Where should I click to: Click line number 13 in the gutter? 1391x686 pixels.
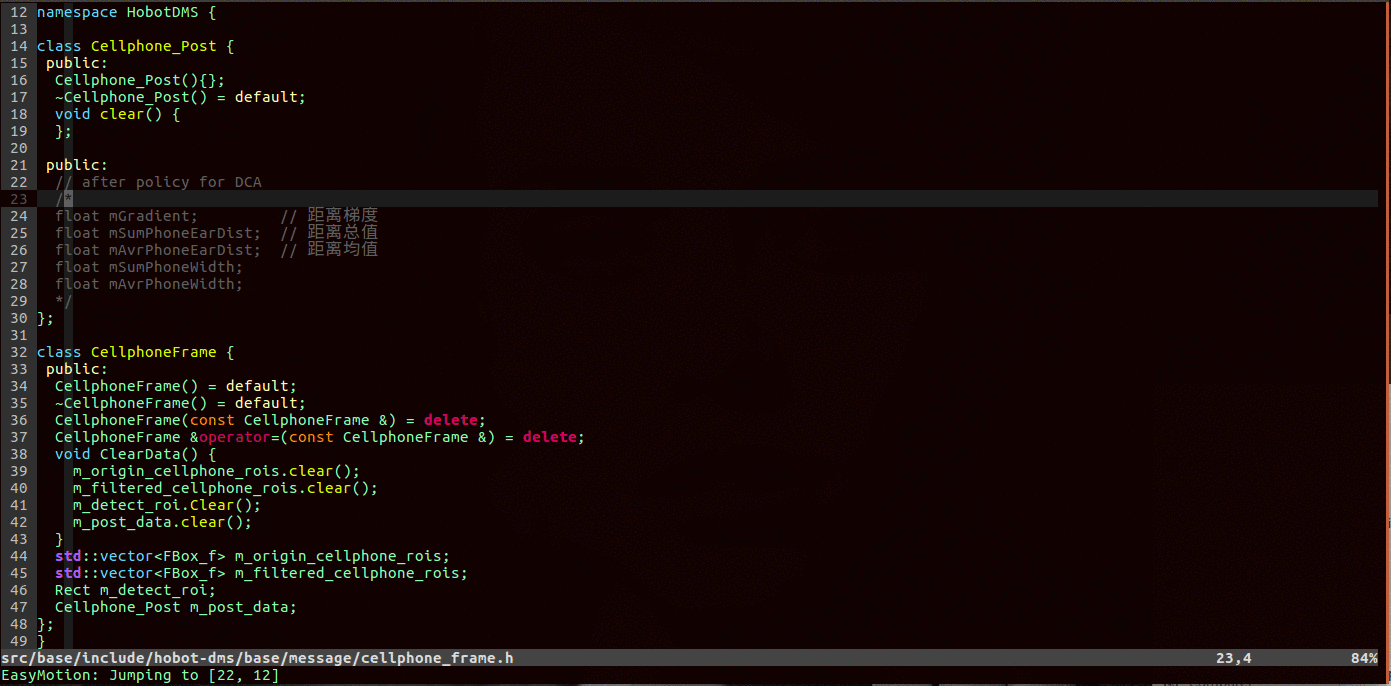[x=18, y=30]
